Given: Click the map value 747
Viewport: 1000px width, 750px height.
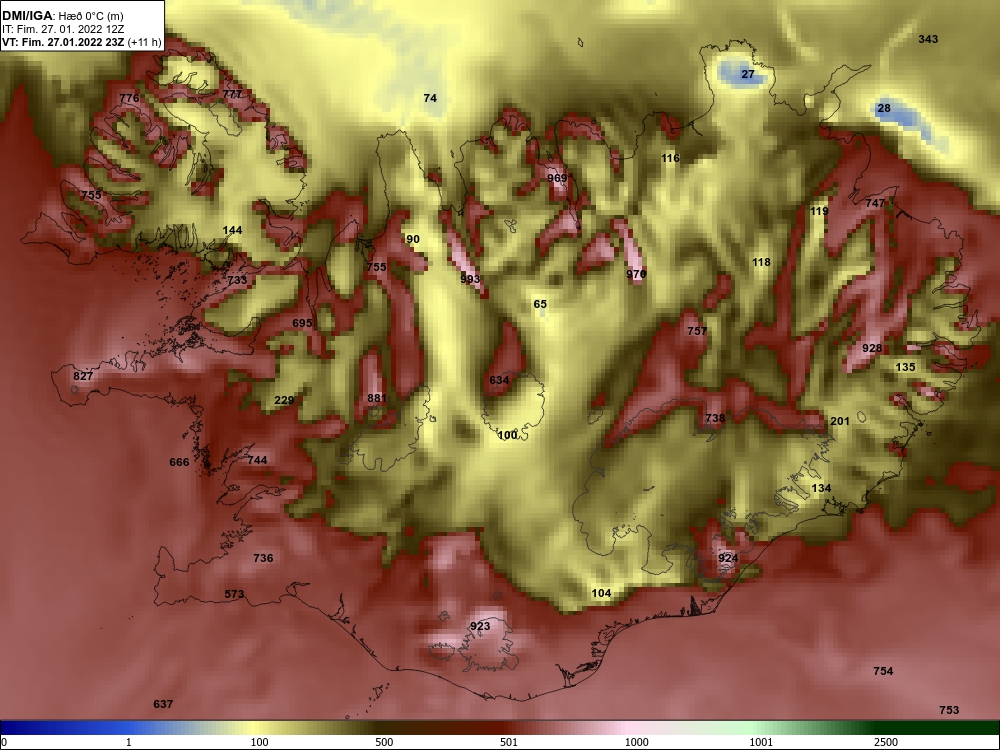Looking at the screenshot, I should 875,203.
